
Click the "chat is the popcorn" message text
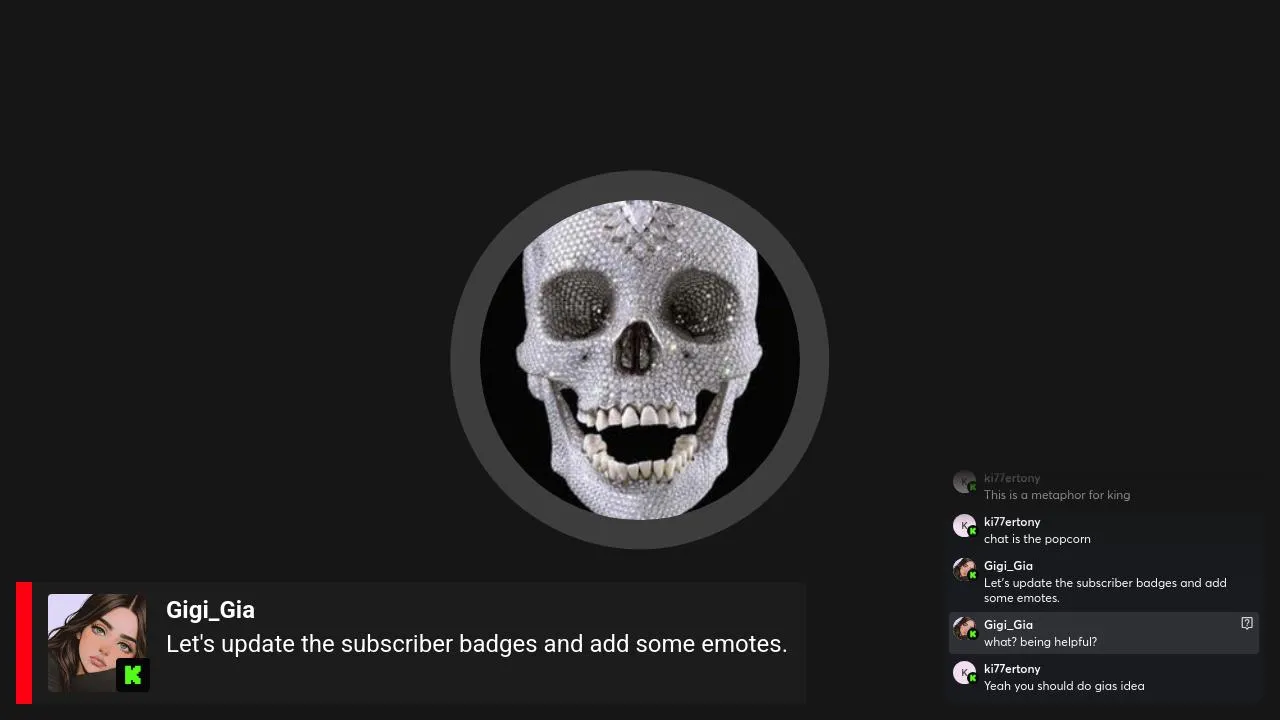click(1037, 539)
